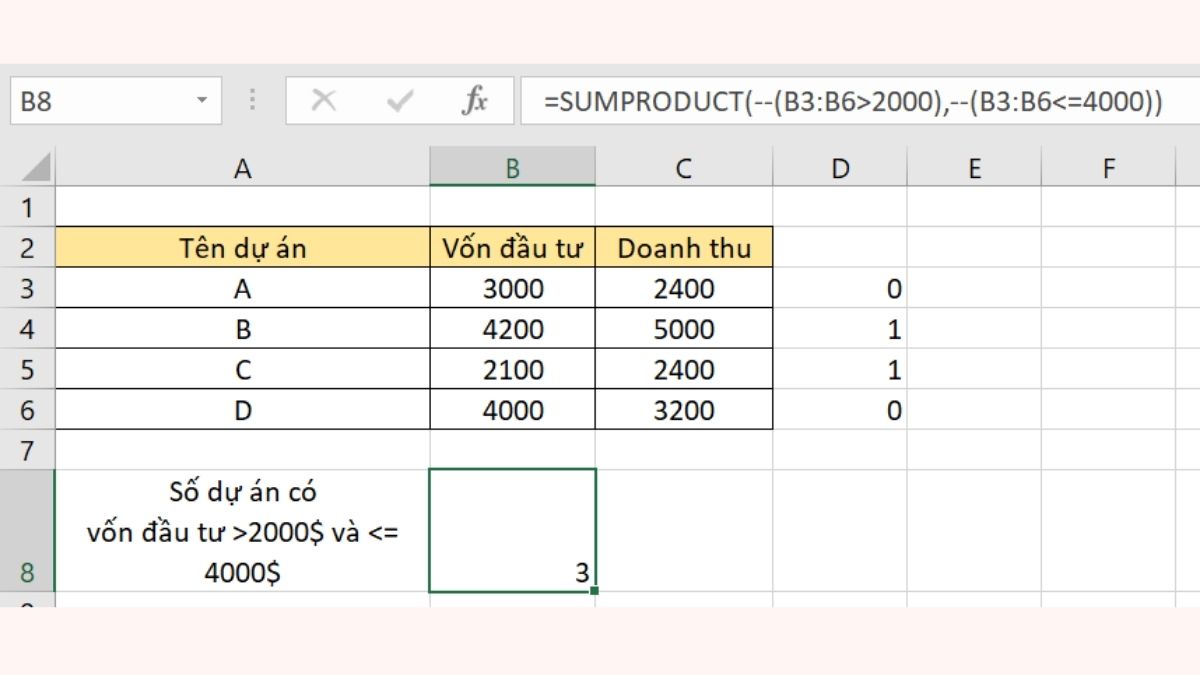Click the Enter checkmark formula bar icon
This screenshot has height=675, width=1200.
pyautogui.click(x=400, y=101)
